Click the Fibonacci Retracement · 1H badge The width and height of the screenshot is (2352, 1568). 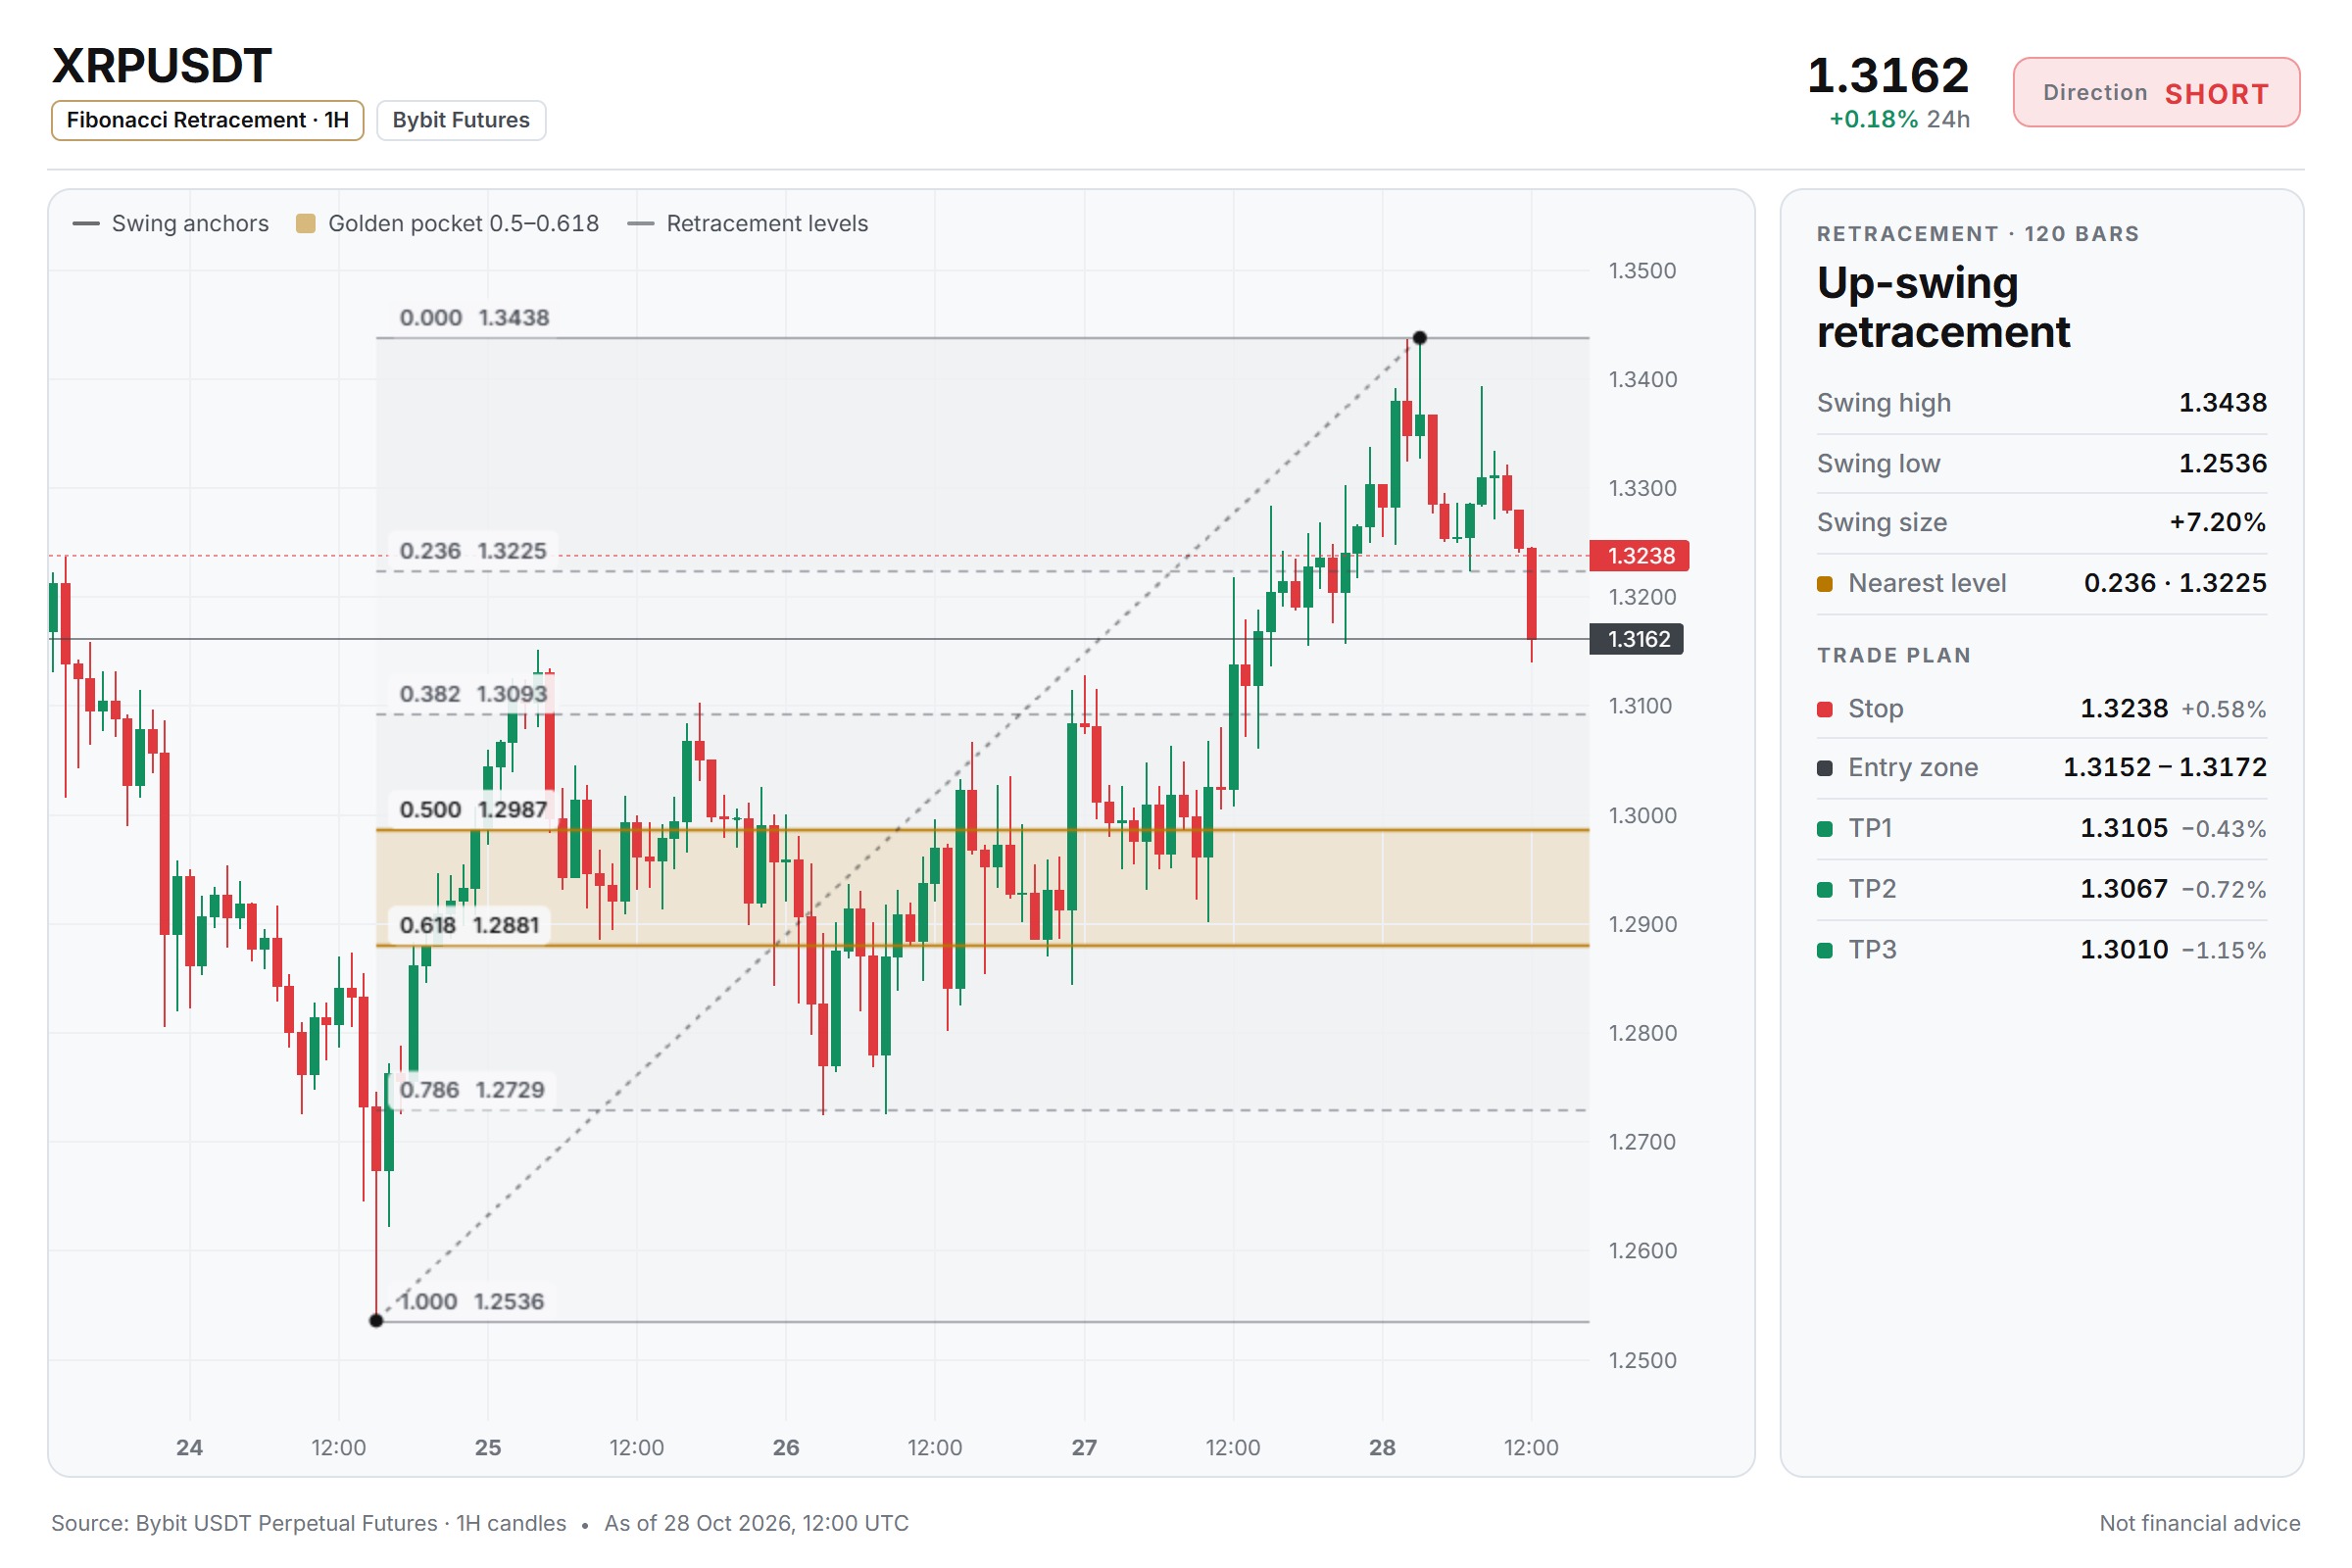(x=207, y=120)
